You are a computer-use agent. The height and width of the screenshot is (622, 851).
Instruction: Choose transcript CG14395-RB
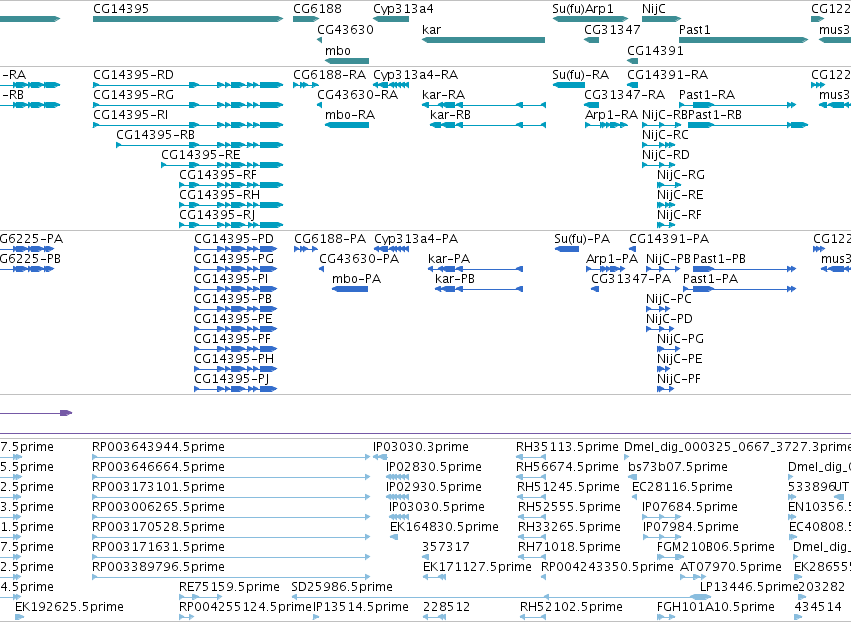click(x=155, y=135)
